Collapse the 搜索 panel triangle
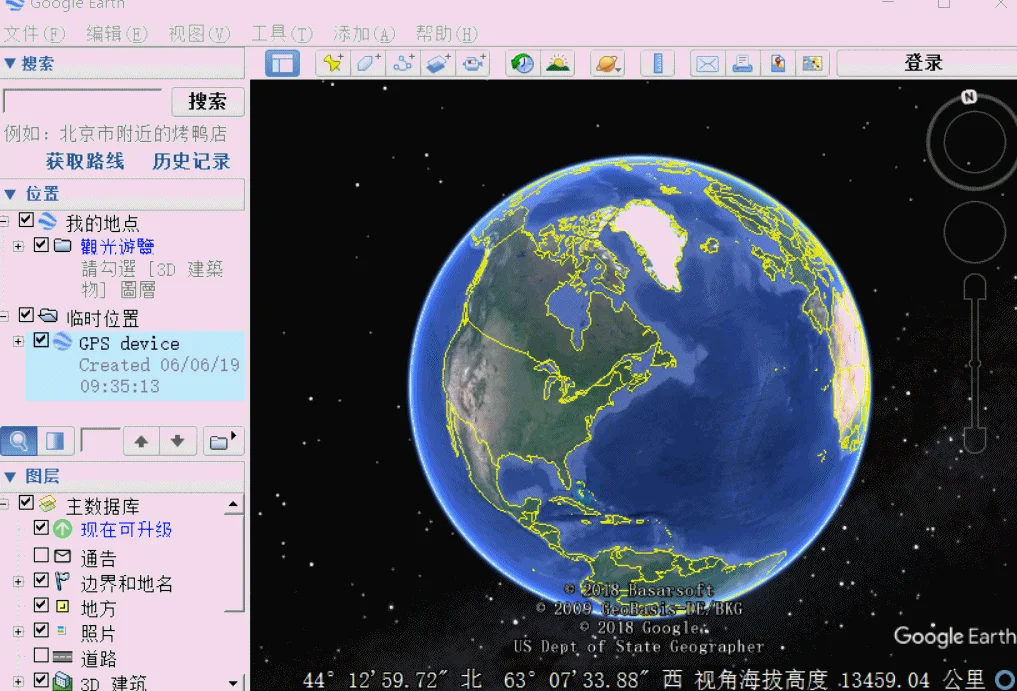 (10, 63)
